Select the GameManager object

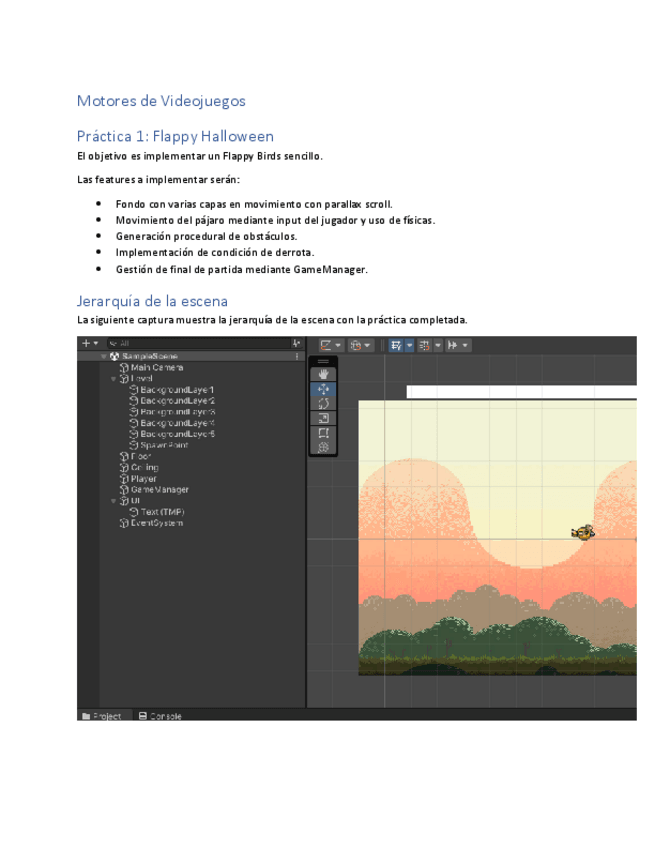(x=160, y=489)
